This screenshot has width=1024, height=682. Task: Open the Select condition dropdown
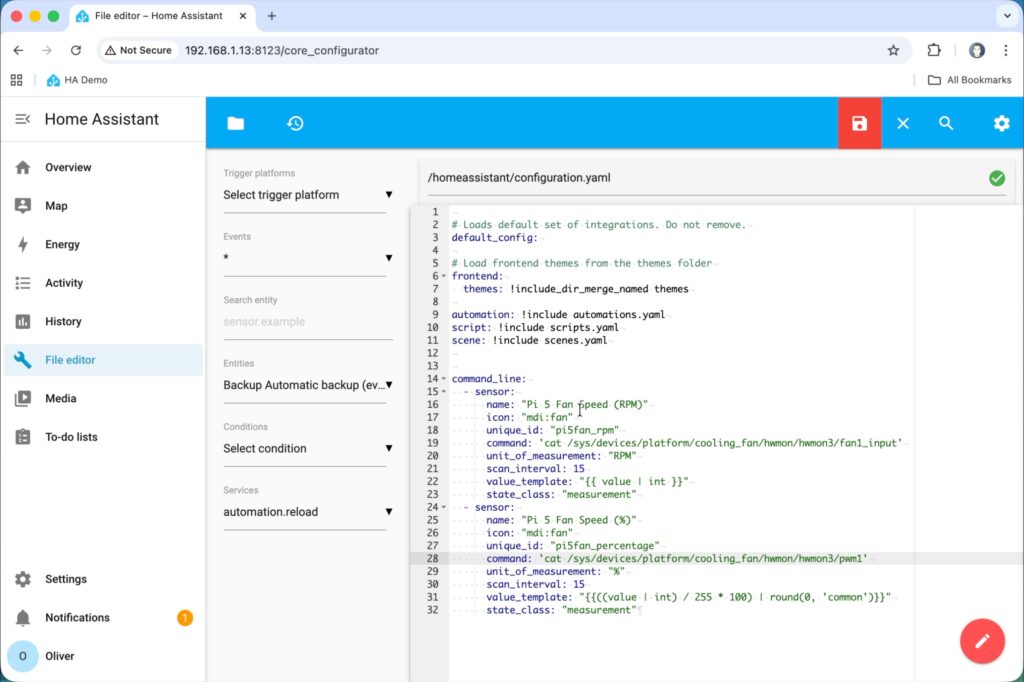click(x=305, y=449)
